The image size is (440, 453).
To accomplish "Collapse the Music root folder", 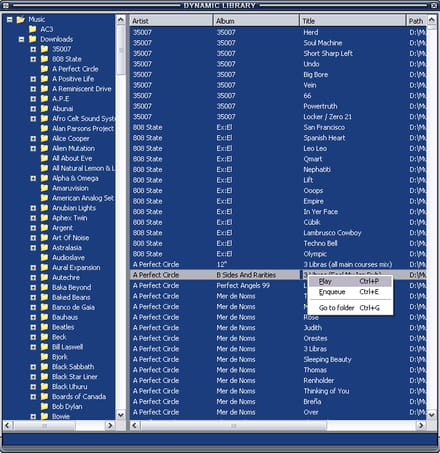I will (10, 20).
